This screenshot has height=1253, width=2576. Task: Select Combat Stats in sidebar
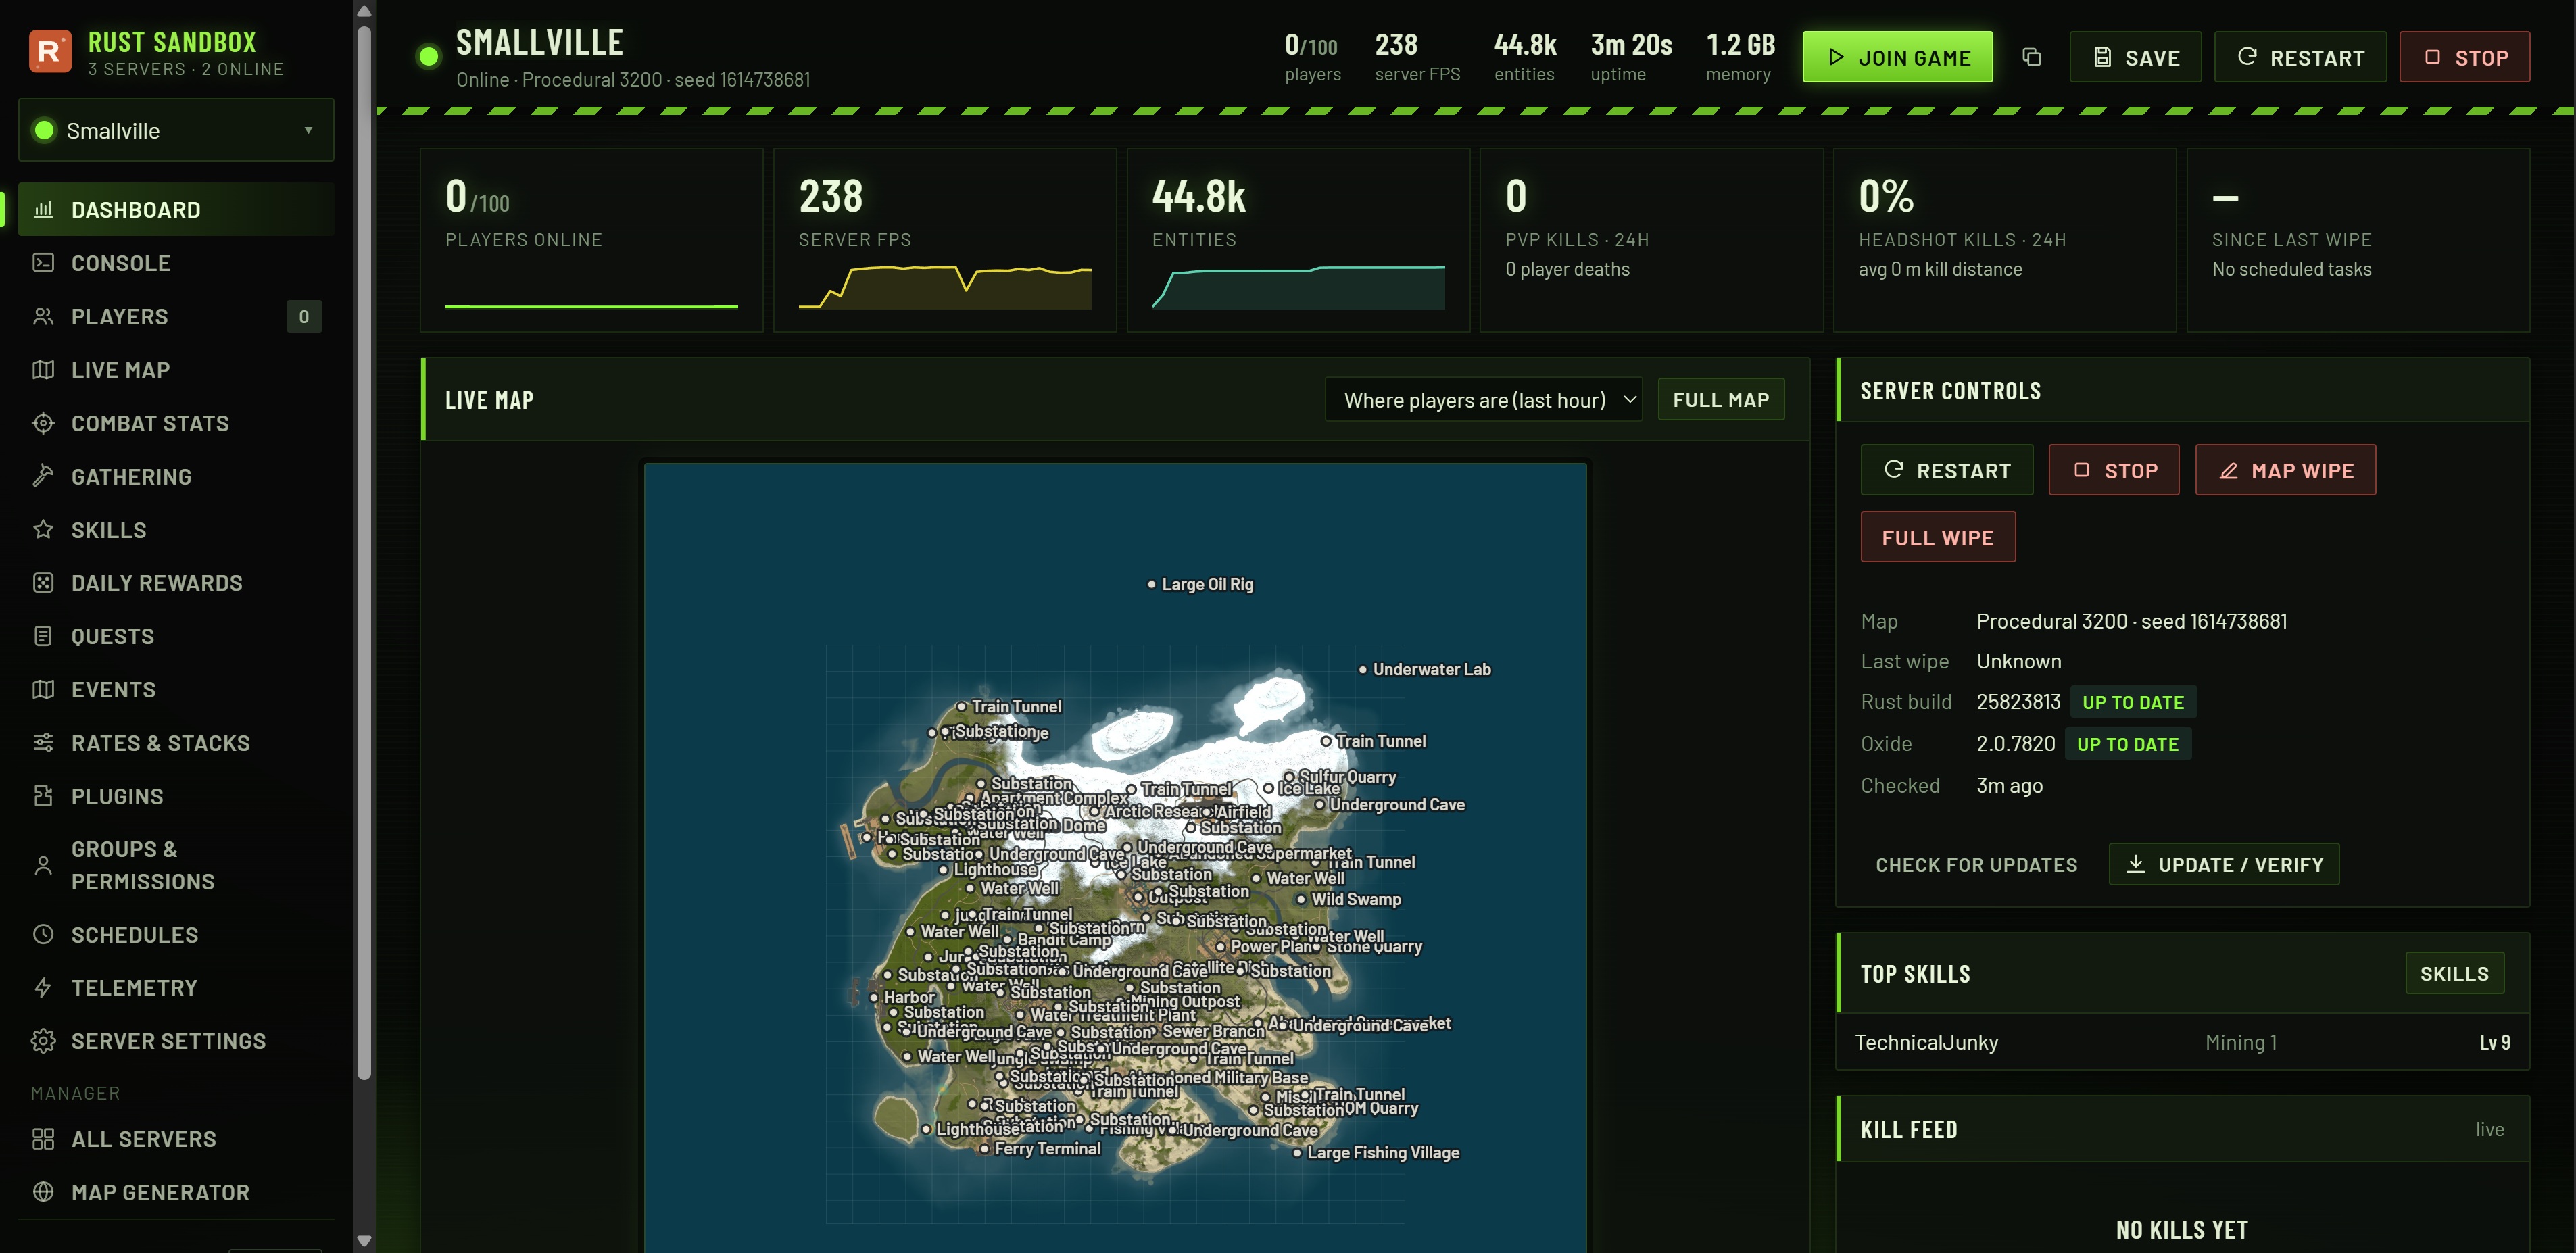(x=176, y=423)
